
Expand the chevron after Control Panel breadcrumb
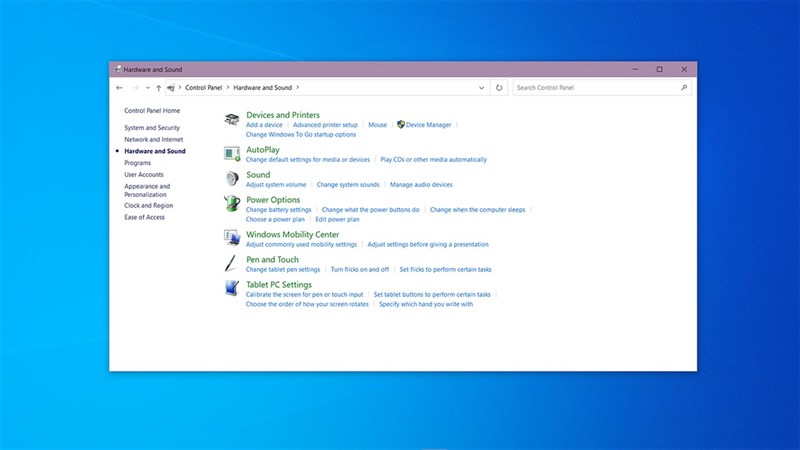[x=227, y=88]
